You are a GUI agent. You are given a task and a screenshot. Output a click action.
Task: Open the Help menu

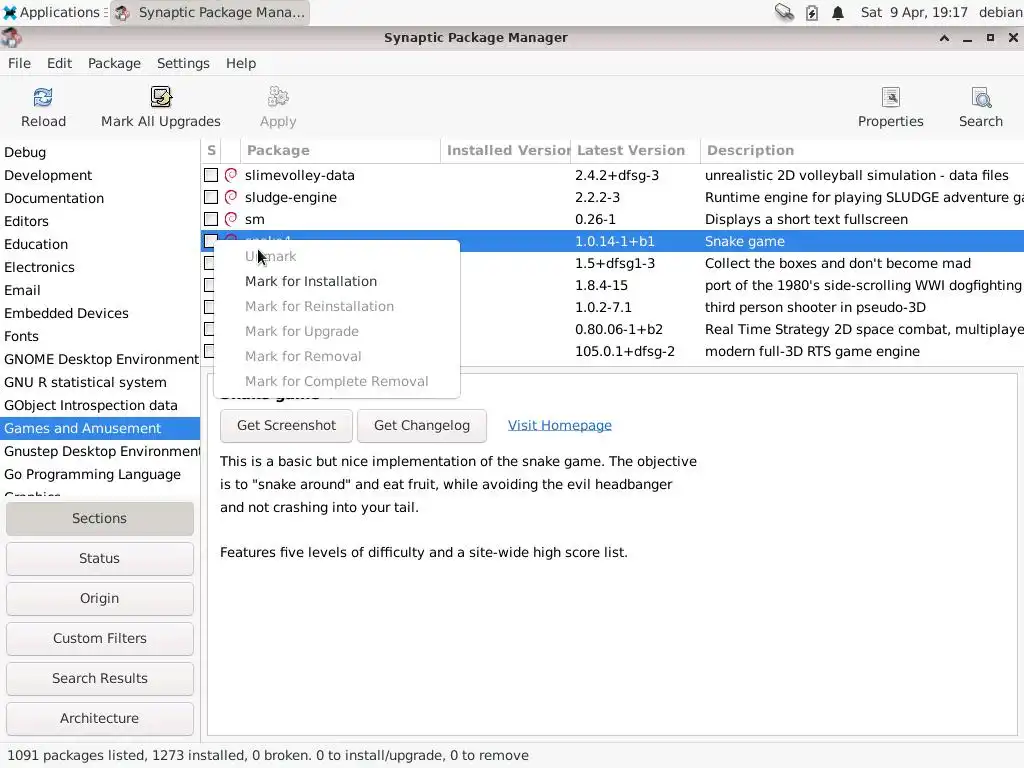(x=241, y=63)
